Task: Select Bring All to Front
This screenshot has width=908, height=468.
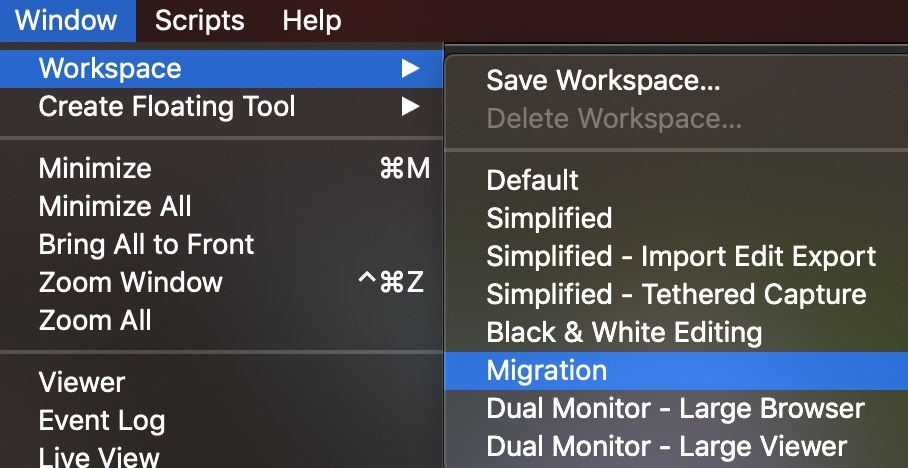Action: [x=146, y=244]
